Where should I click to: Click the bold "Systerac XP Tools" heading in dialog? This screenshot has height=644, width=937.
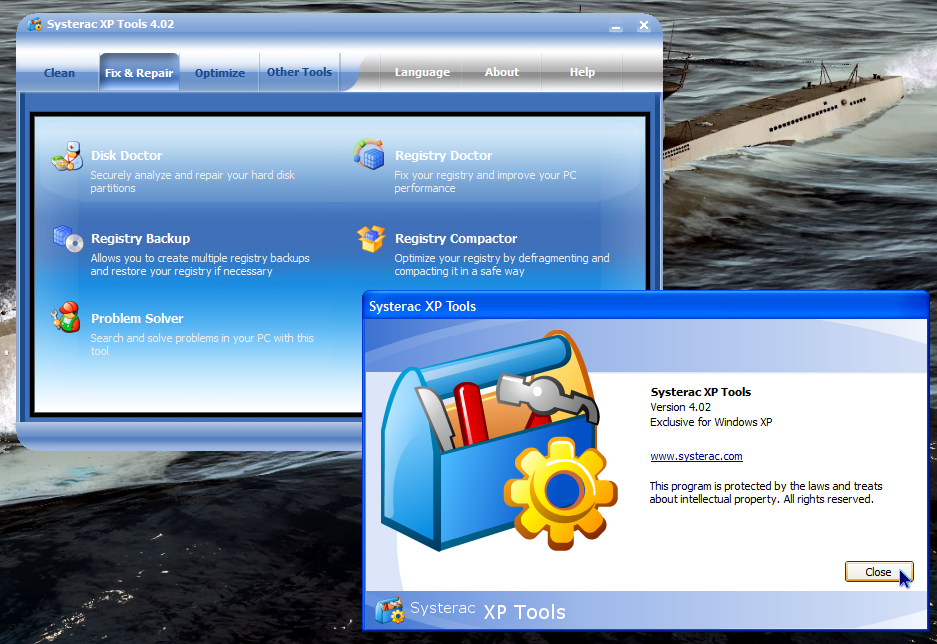pyautogui.click(x=700, y=392)
